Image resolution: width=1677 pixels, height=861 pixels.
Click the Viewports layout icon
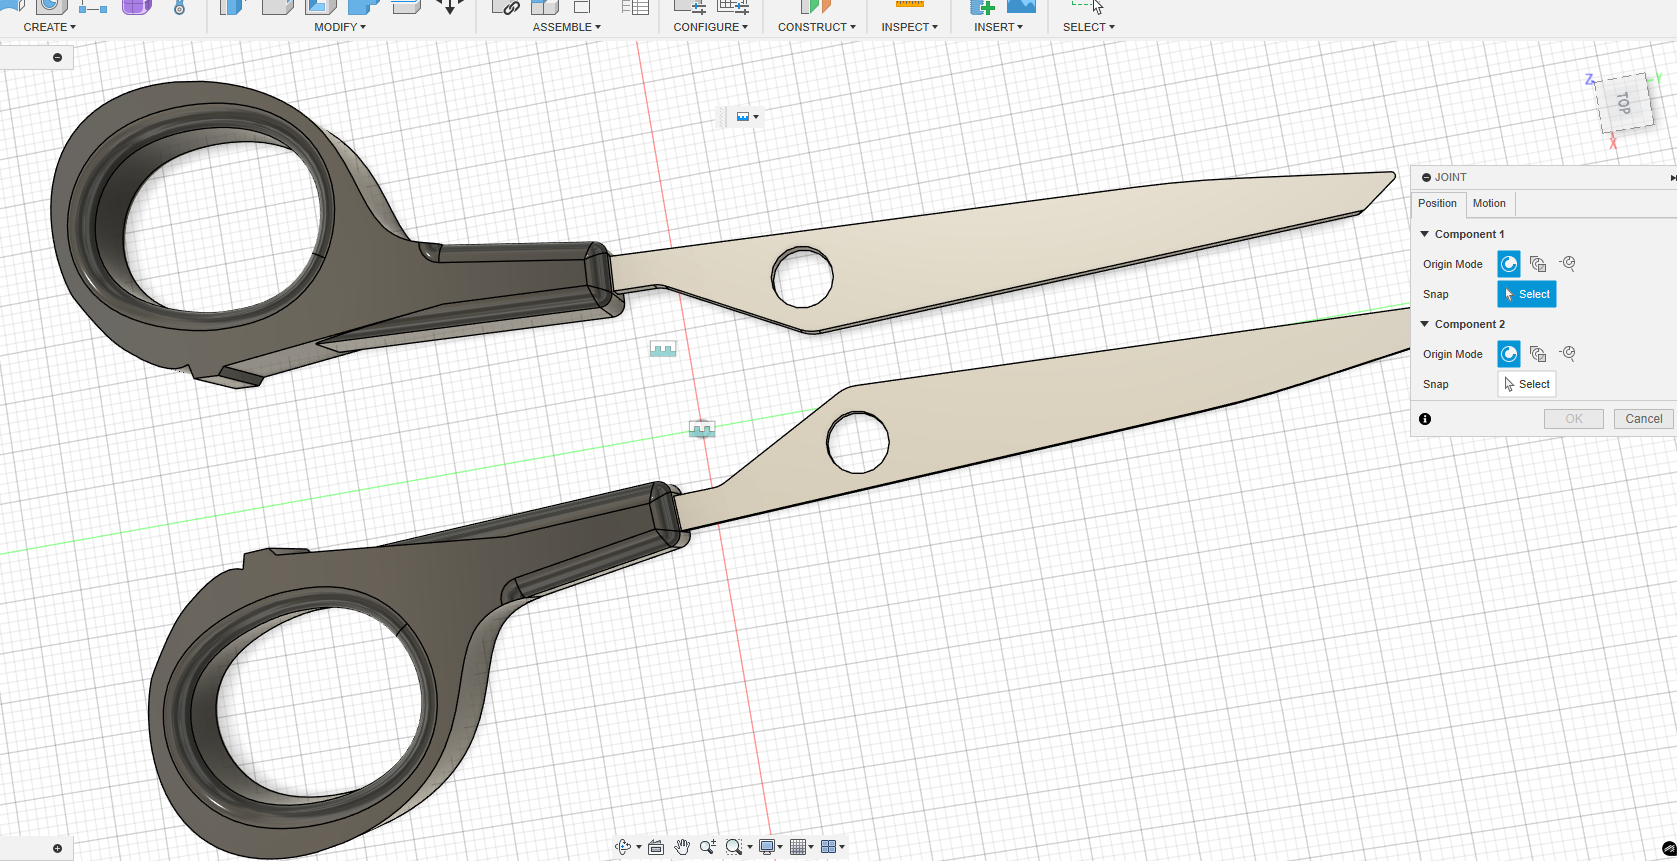[828, 847]
